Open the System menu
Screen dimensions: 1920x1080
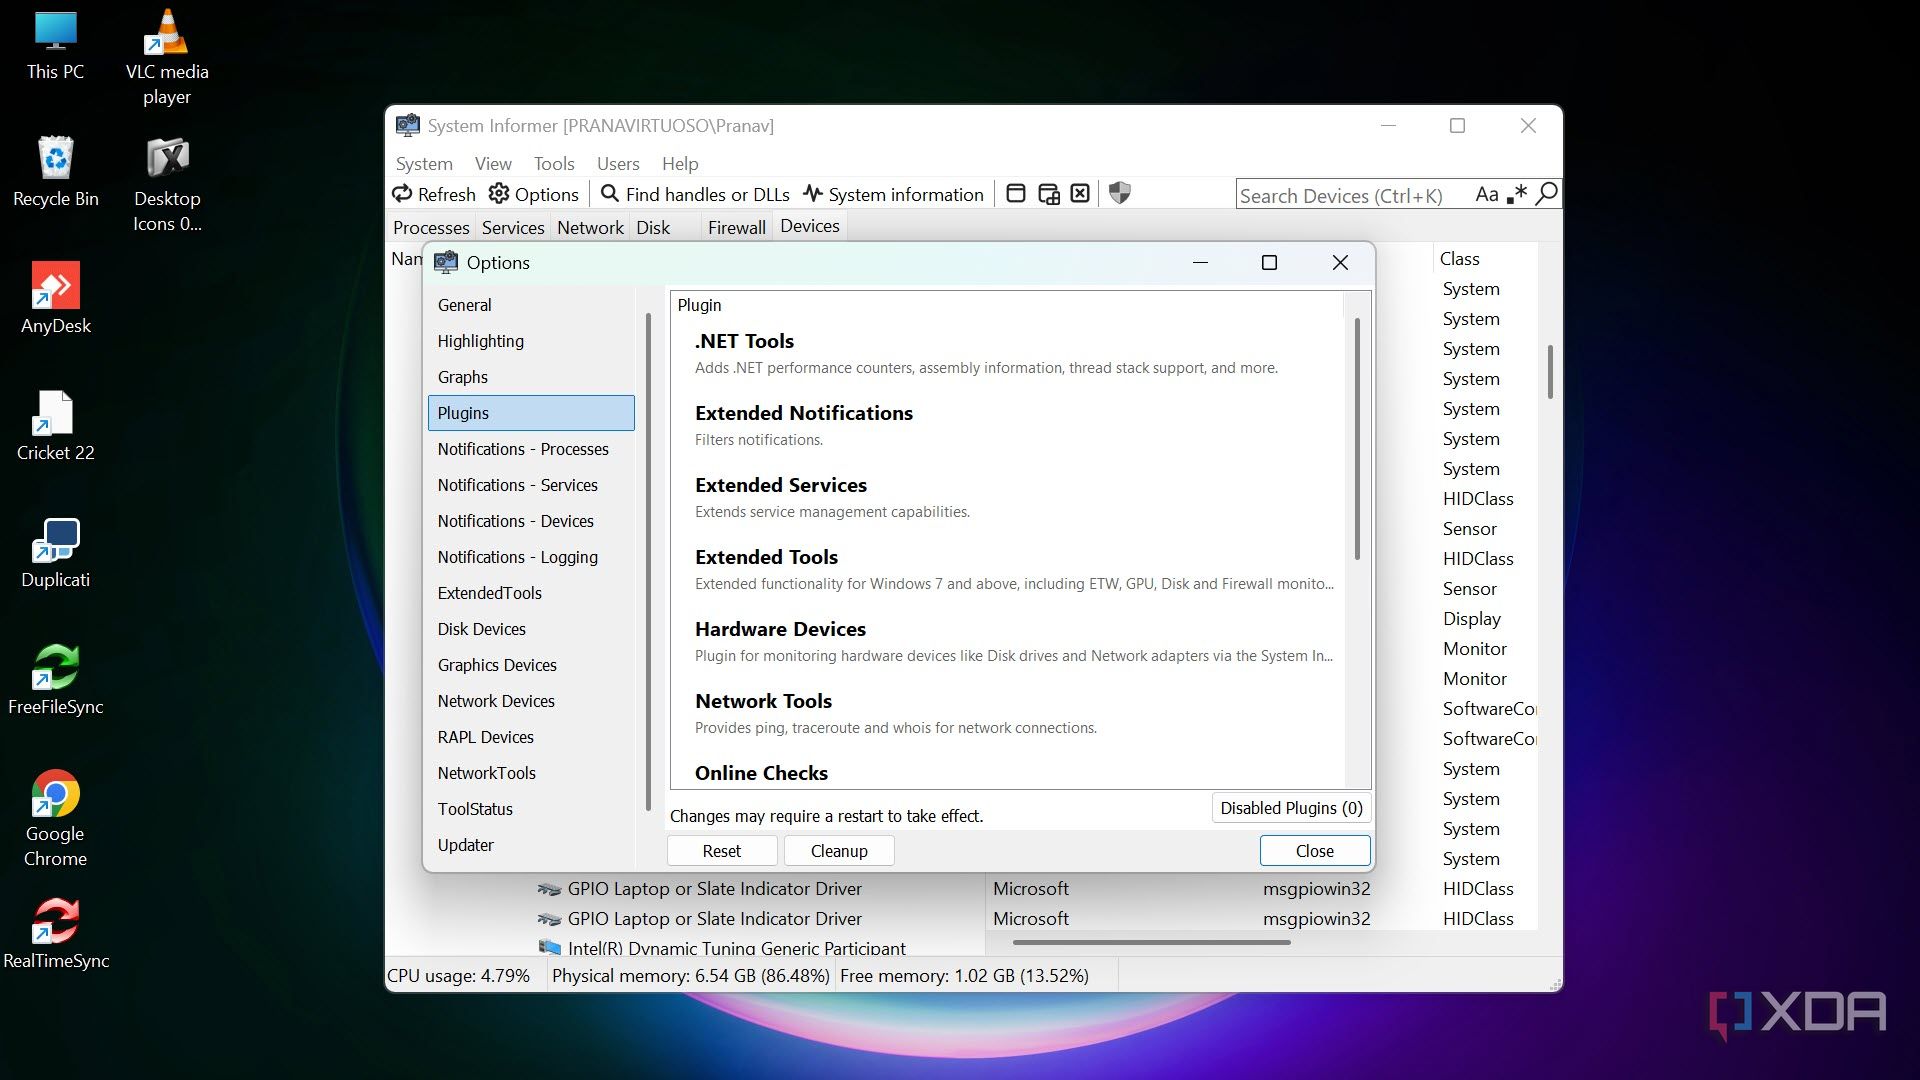[424, 163]
